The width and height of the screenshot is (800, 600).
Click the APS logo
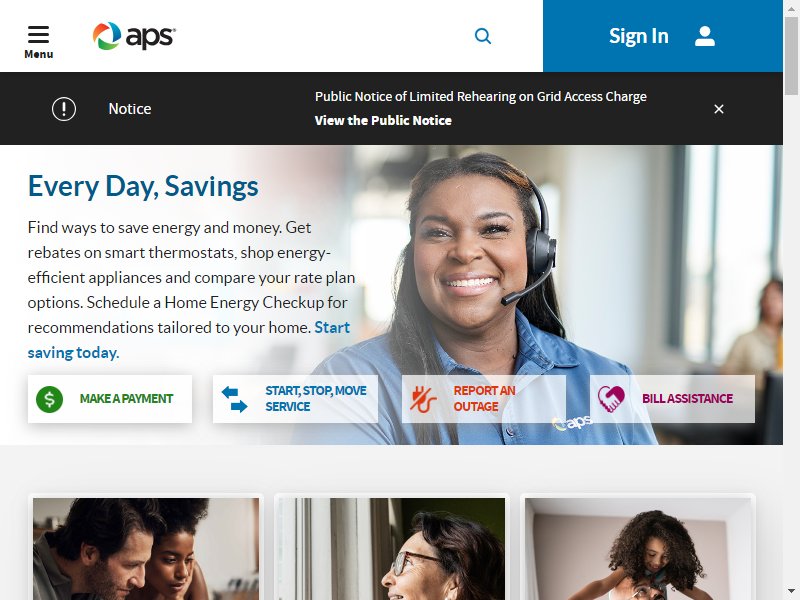[134, 36]
